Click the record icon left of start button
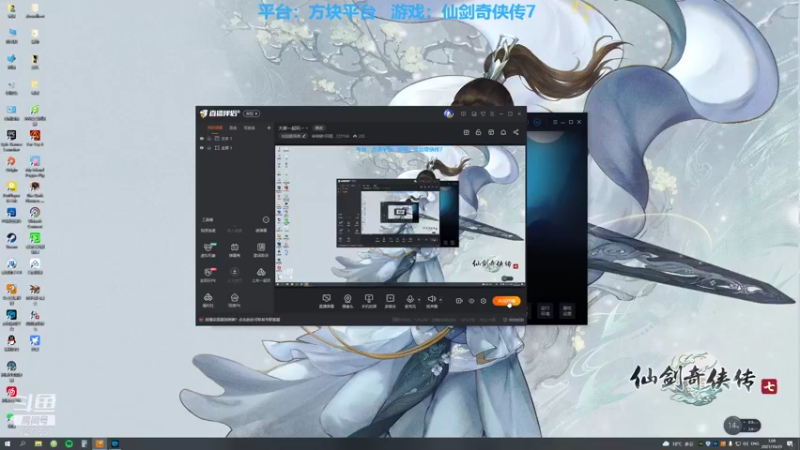Image resolution: width=800 pixels, height=450 pixels. (459, 301)
